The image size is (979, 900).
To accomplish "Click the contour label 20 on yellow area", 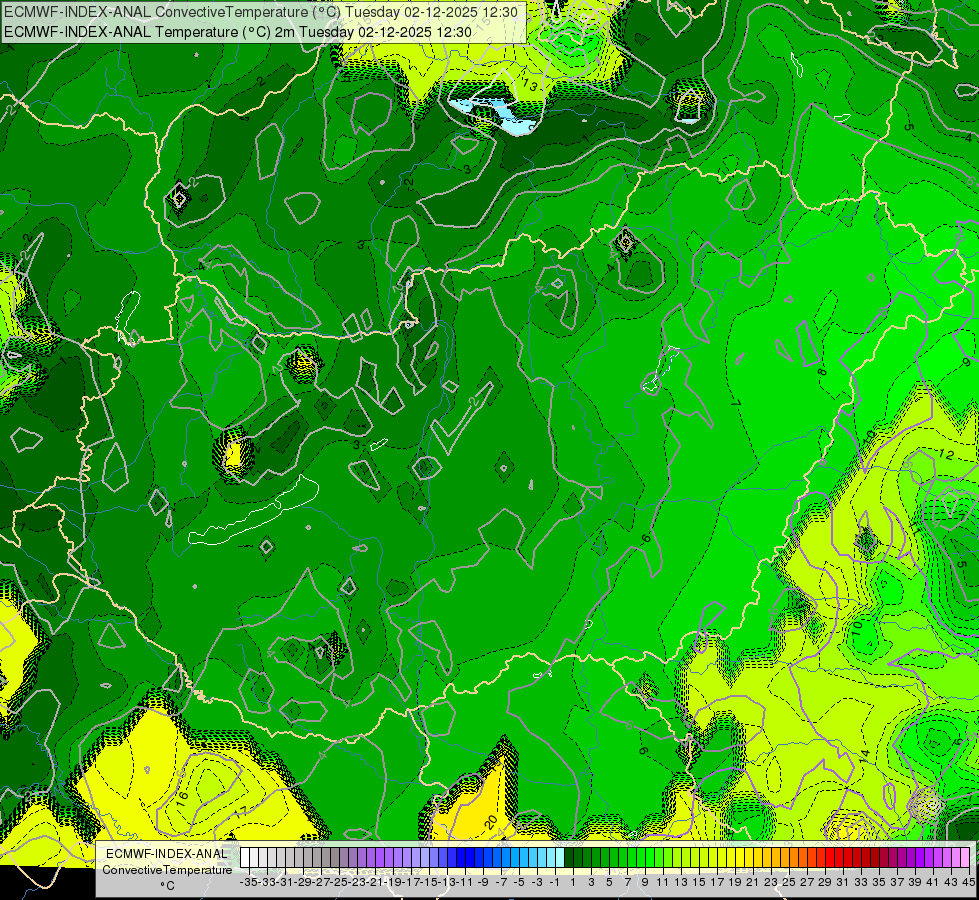I will [x=491, y=820].
